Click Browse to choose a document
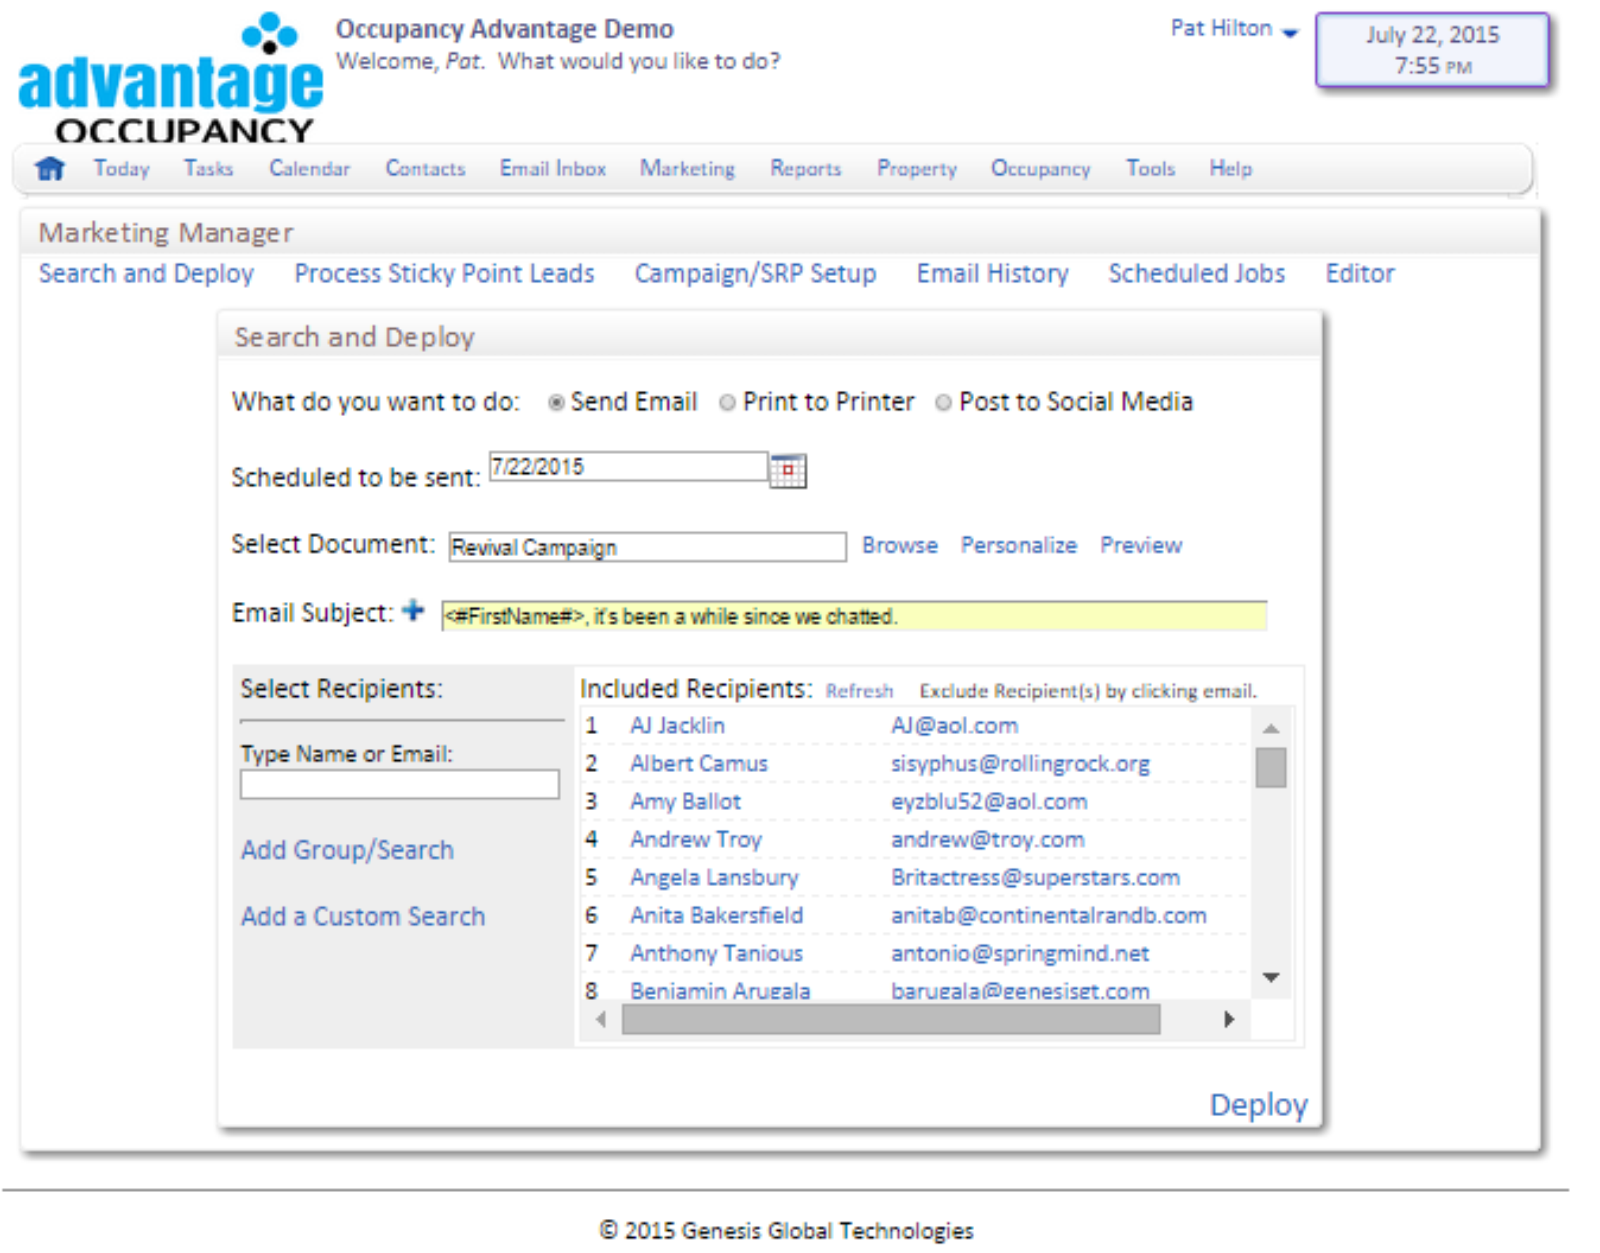Image resolution: width=1600 pixels, height=1253 pixels. click(899, 545)
